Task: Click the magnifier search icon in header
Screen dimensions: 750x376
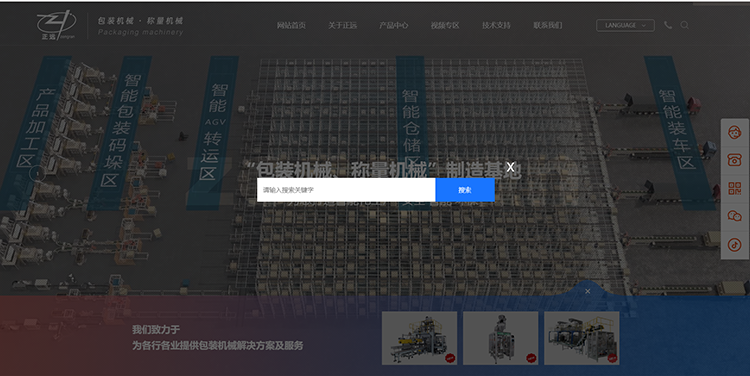Action: (x=684, y=25)
